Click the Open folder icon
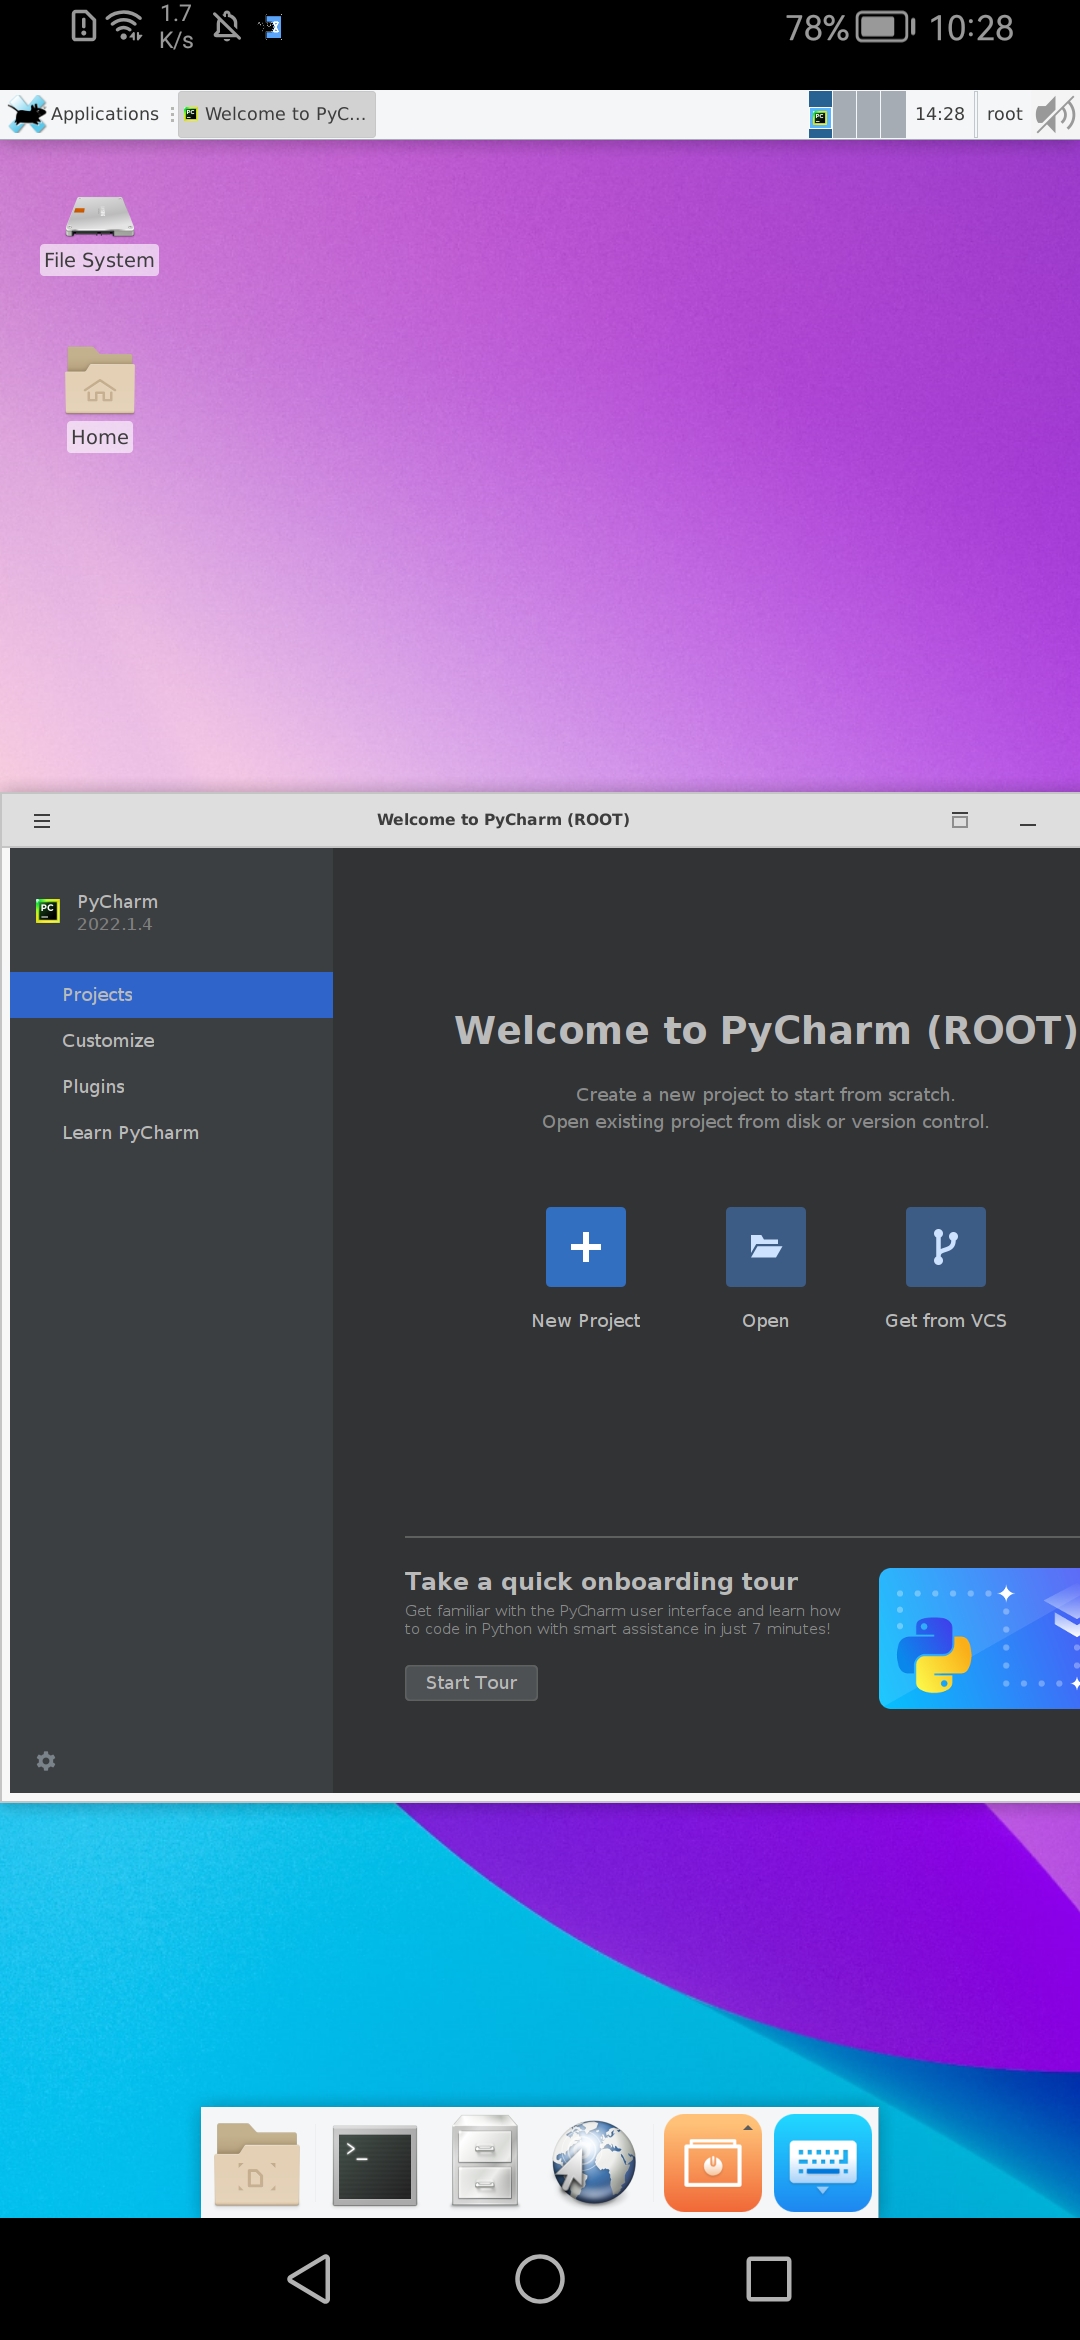Screen dimensions: 1080x2340 (x=765, y=1246)
